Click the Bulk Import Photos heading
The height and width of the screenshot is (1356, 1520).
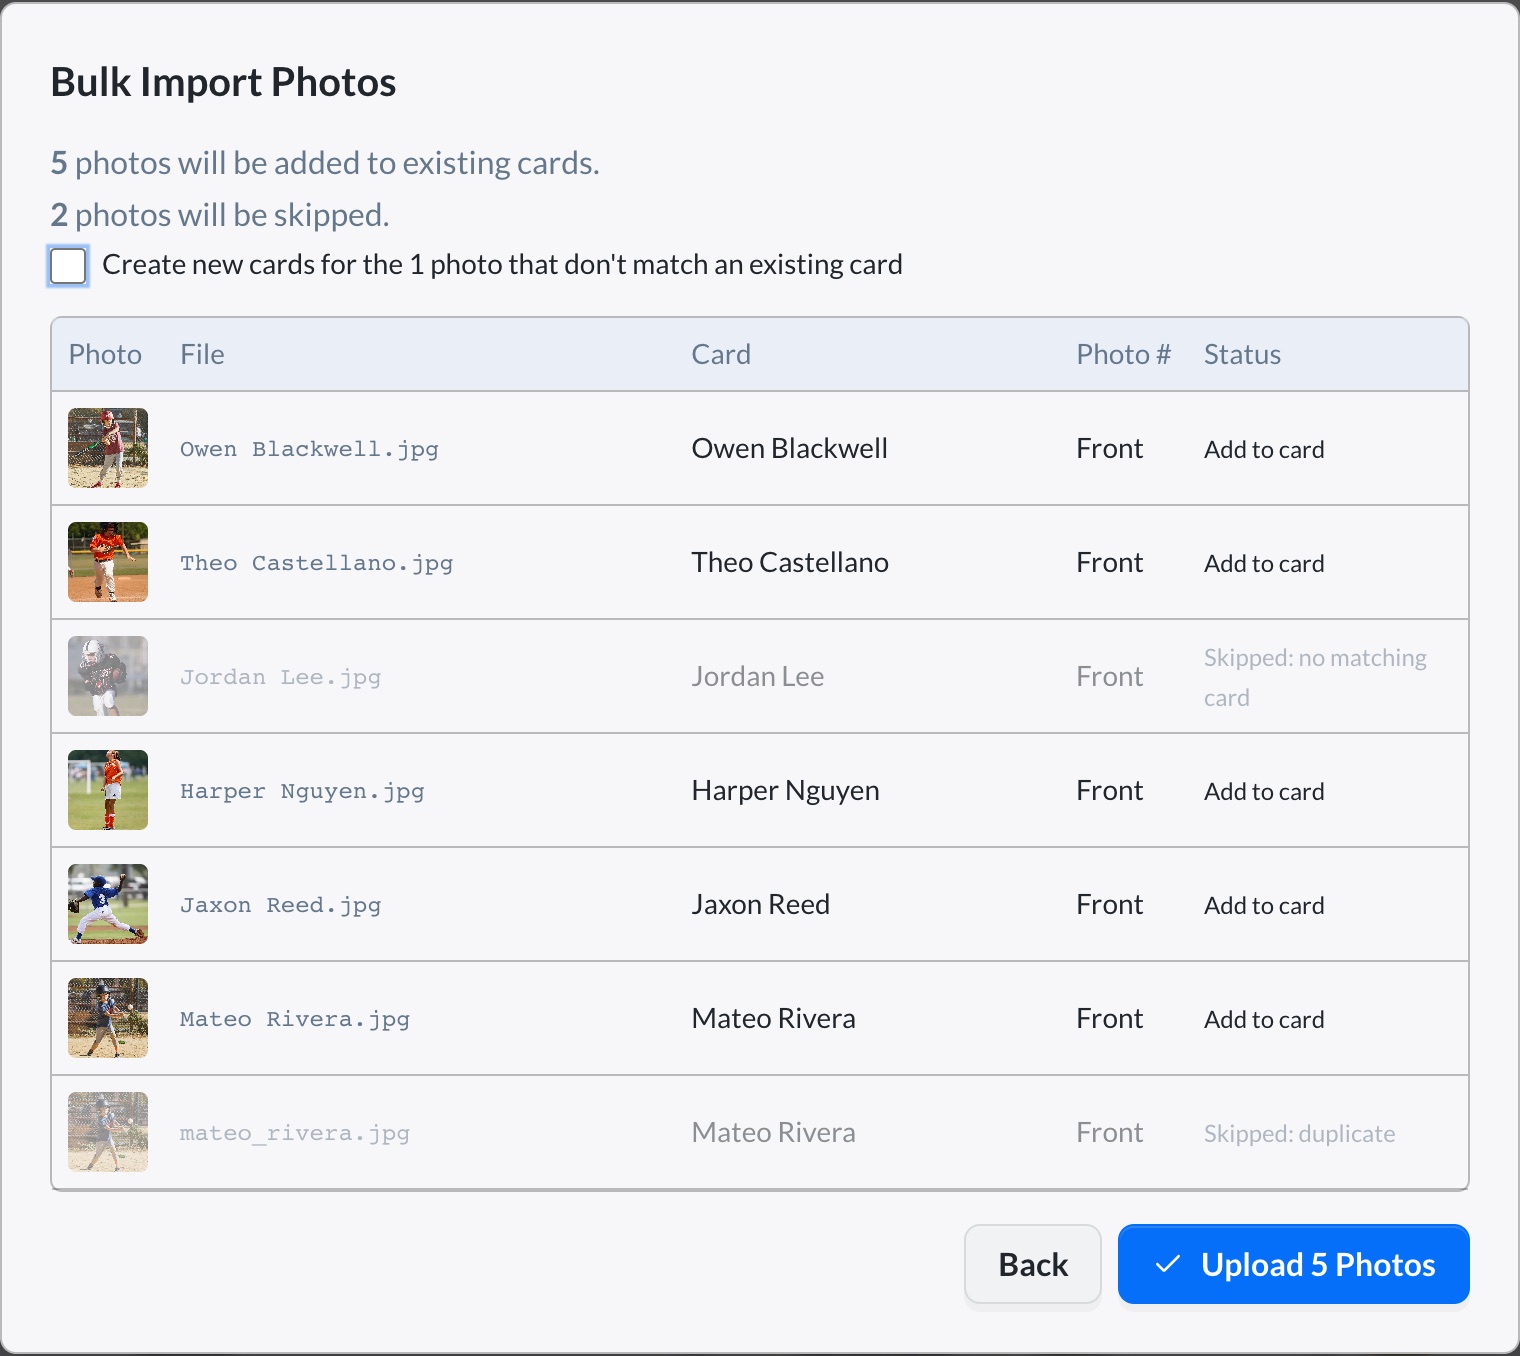[223, 82]
